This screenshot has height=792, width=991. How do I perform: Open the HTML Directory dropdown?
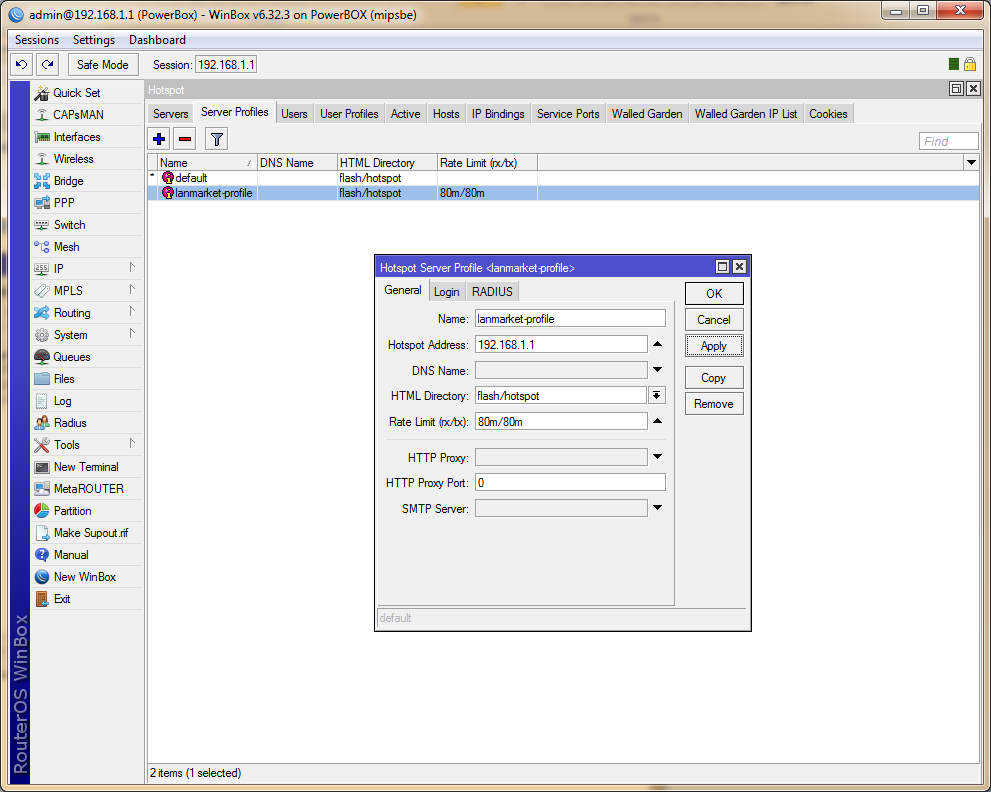point(657,396)
